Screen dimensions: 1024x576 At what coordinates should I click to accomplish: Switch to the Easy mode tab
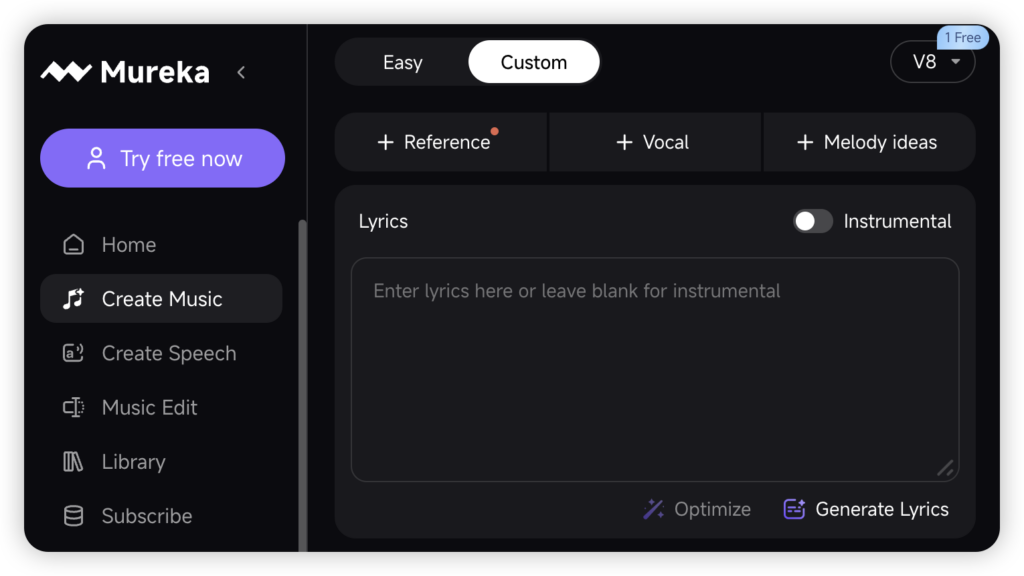[x=402, y=62]
